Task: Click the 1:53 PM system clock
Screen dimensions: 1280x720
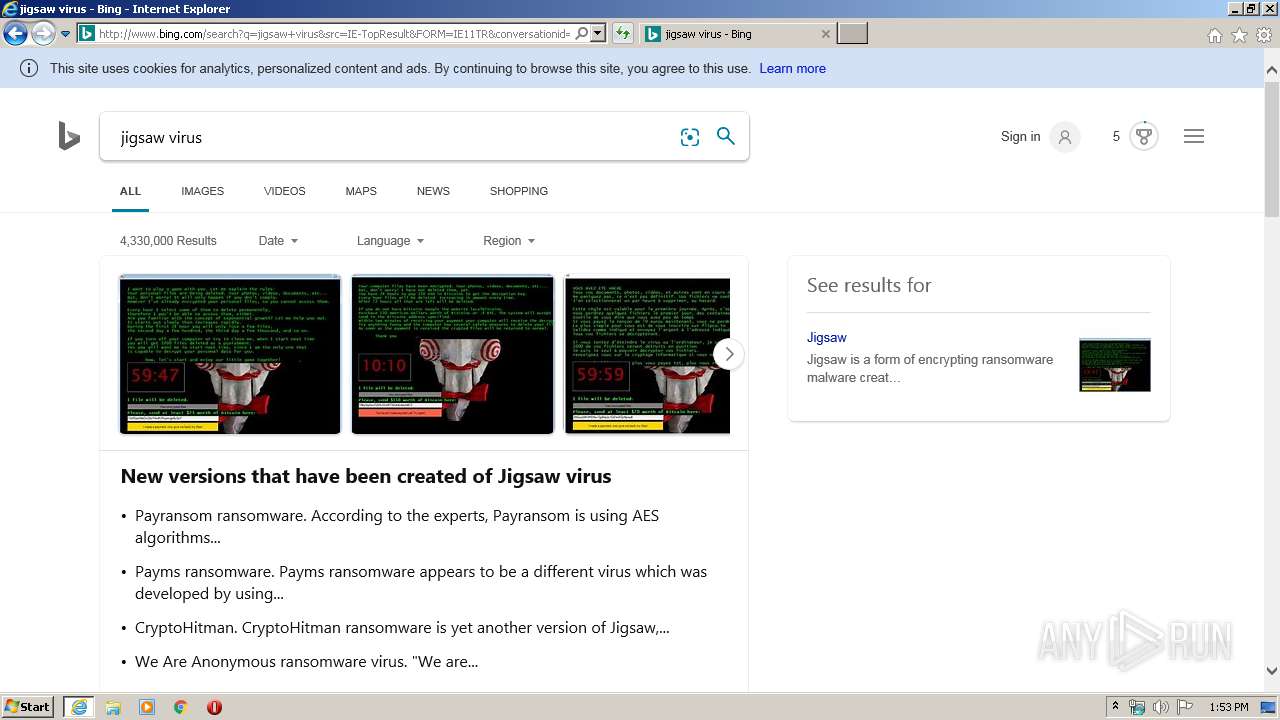Action: click(1228, 707)
